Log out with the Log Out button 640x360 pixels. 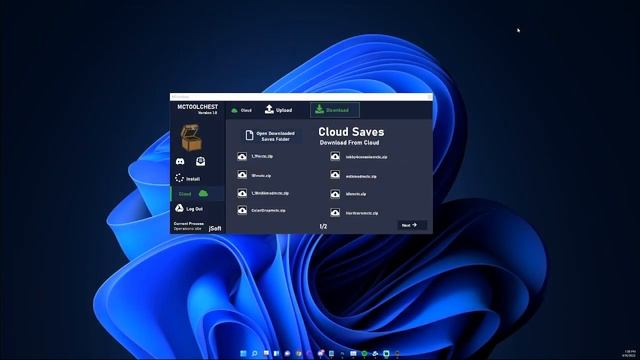(189, 209)
